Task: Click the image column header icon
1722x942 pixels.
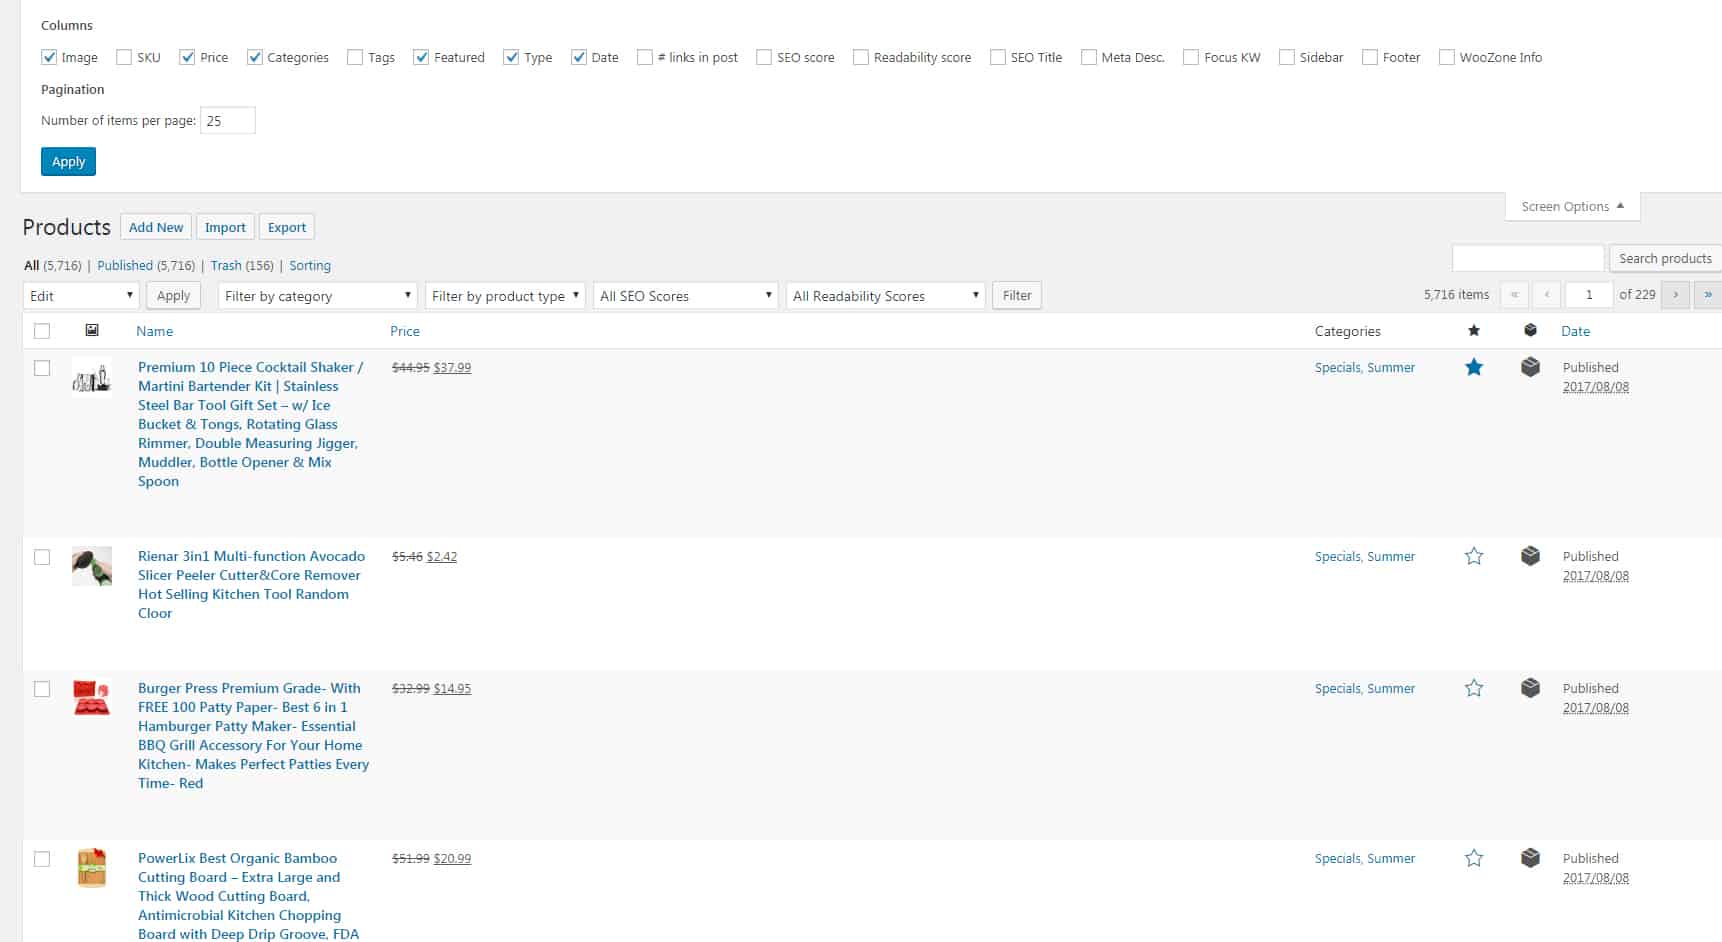Action: (x=92, y=330)
